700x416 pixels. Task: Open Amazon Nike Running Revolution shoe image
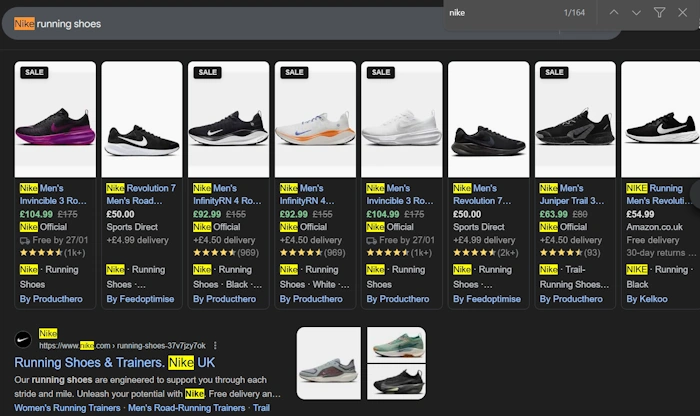(660, 119)
